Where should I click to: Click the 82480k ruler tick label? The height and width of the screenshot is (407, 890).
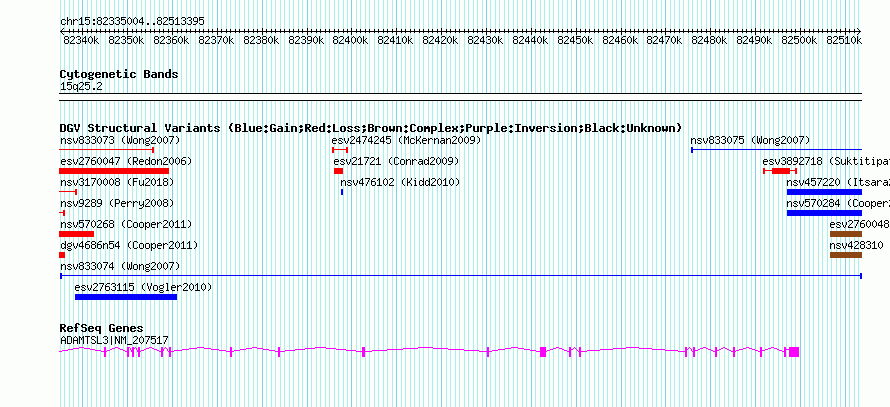pyautogui.click(x=710, y=40)
